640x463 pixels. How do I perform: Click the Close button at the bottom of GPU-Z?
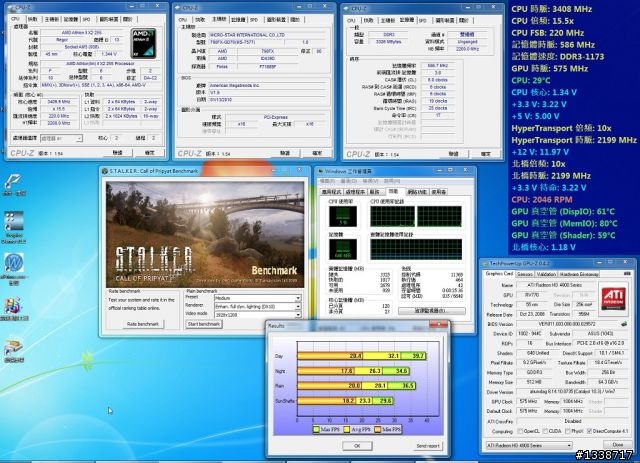(x=617, y=445)
